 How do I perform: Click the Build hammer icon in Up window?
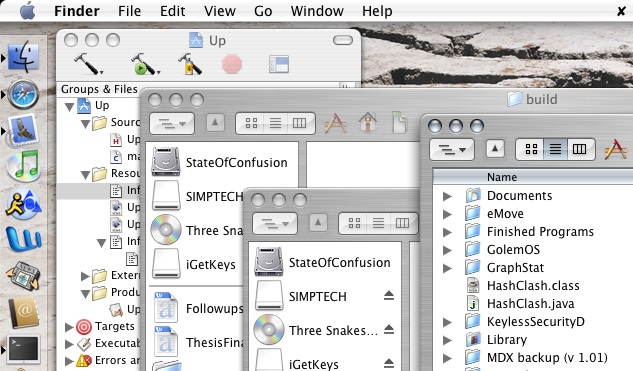88,64
